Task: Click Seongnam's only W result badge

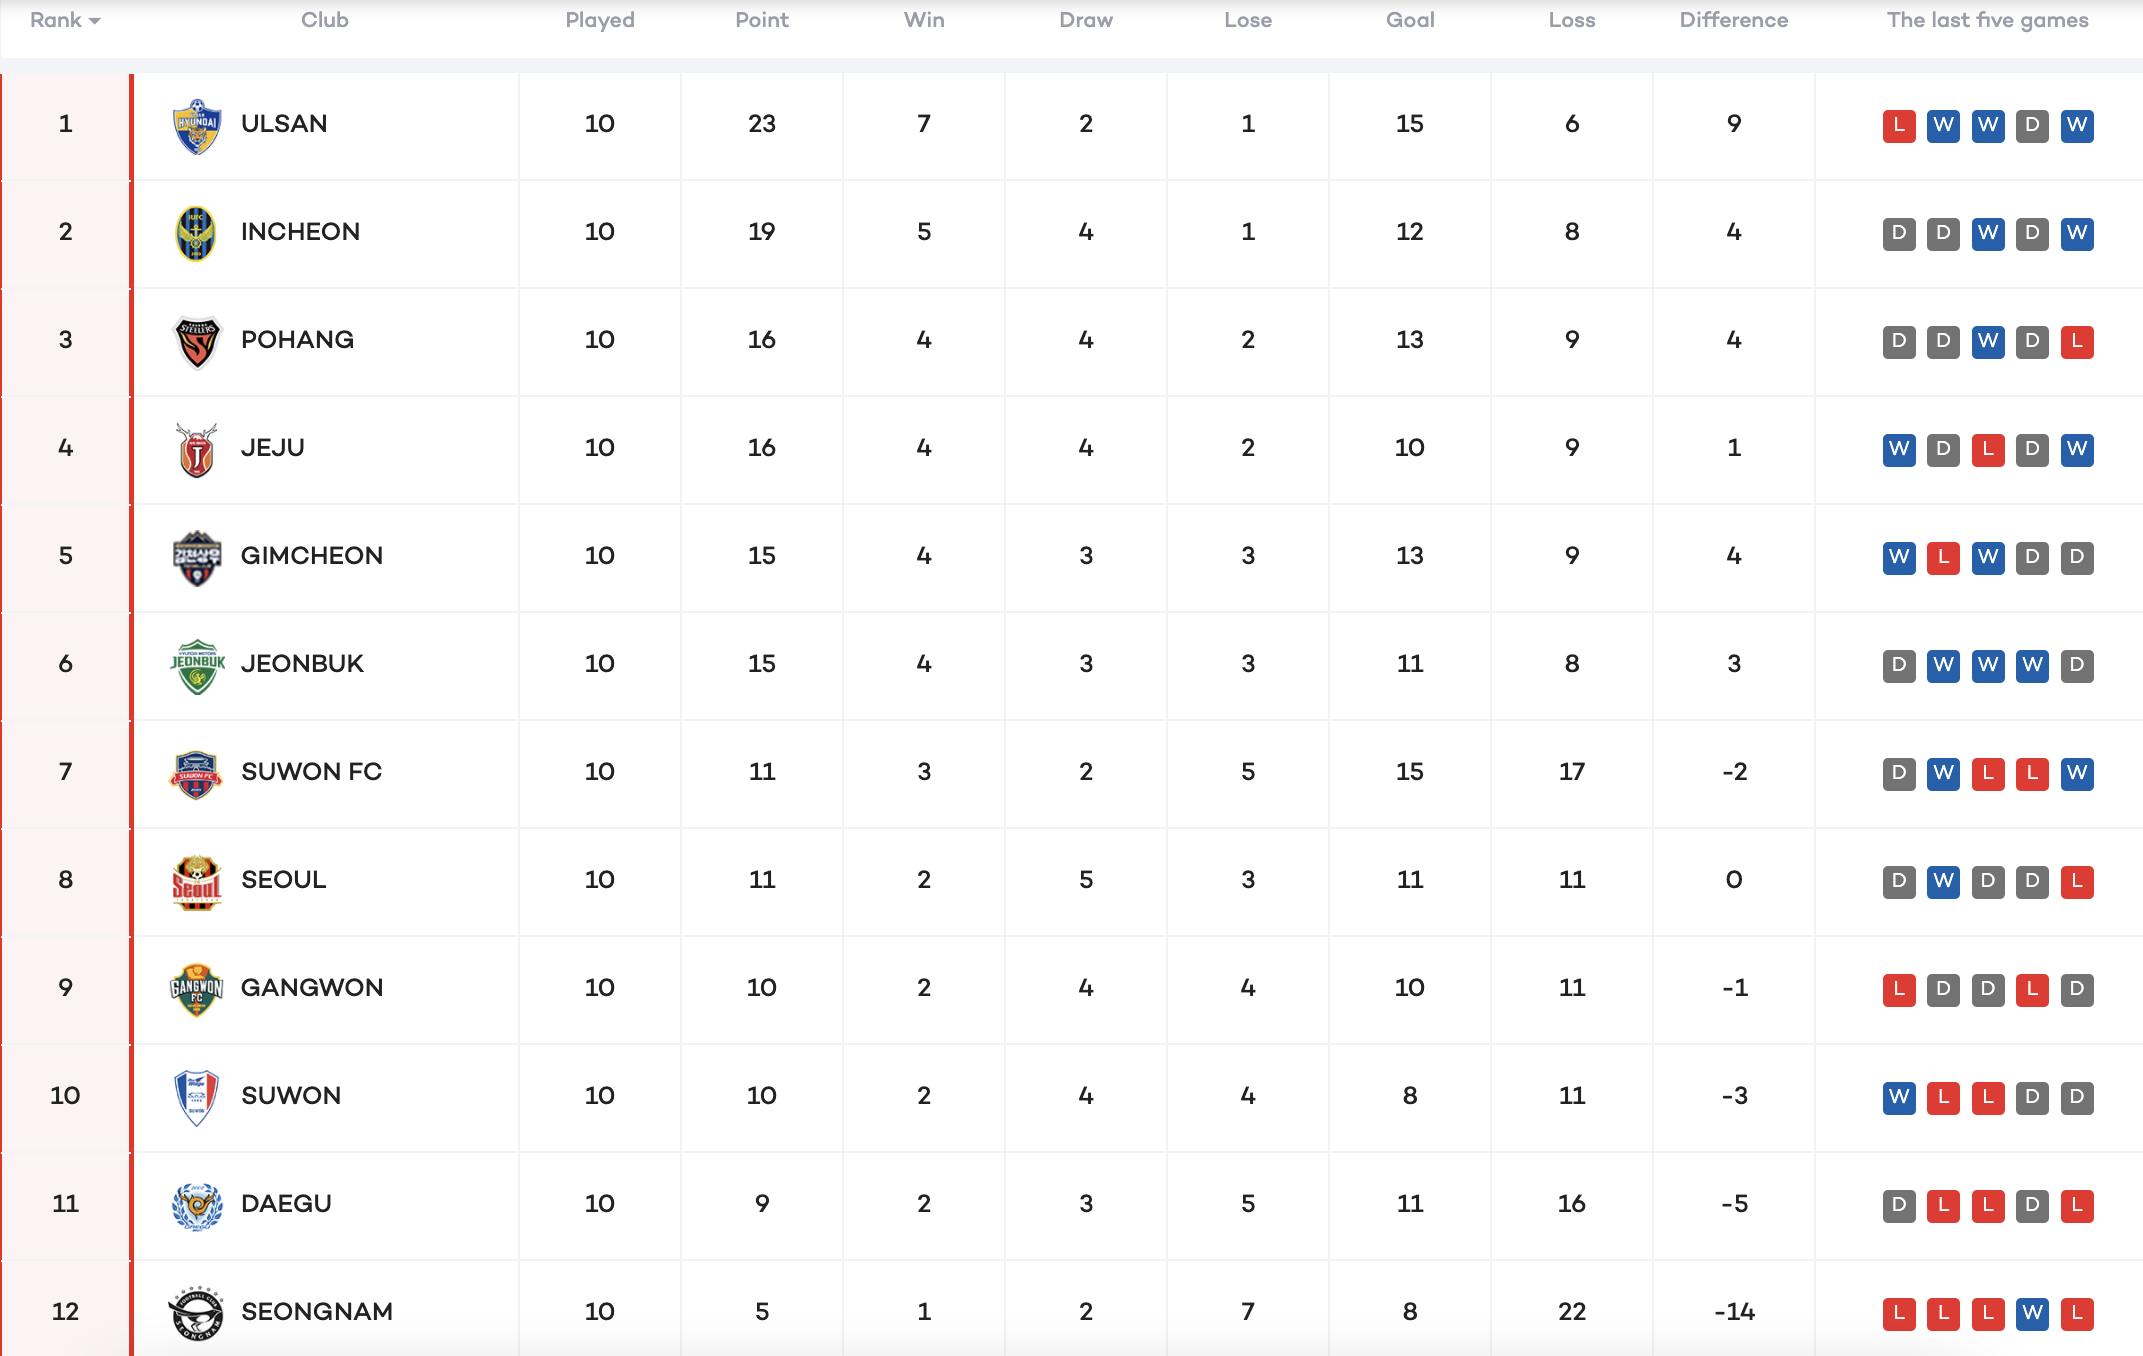Action: pyautogui.click(x=2032, y=1313)
